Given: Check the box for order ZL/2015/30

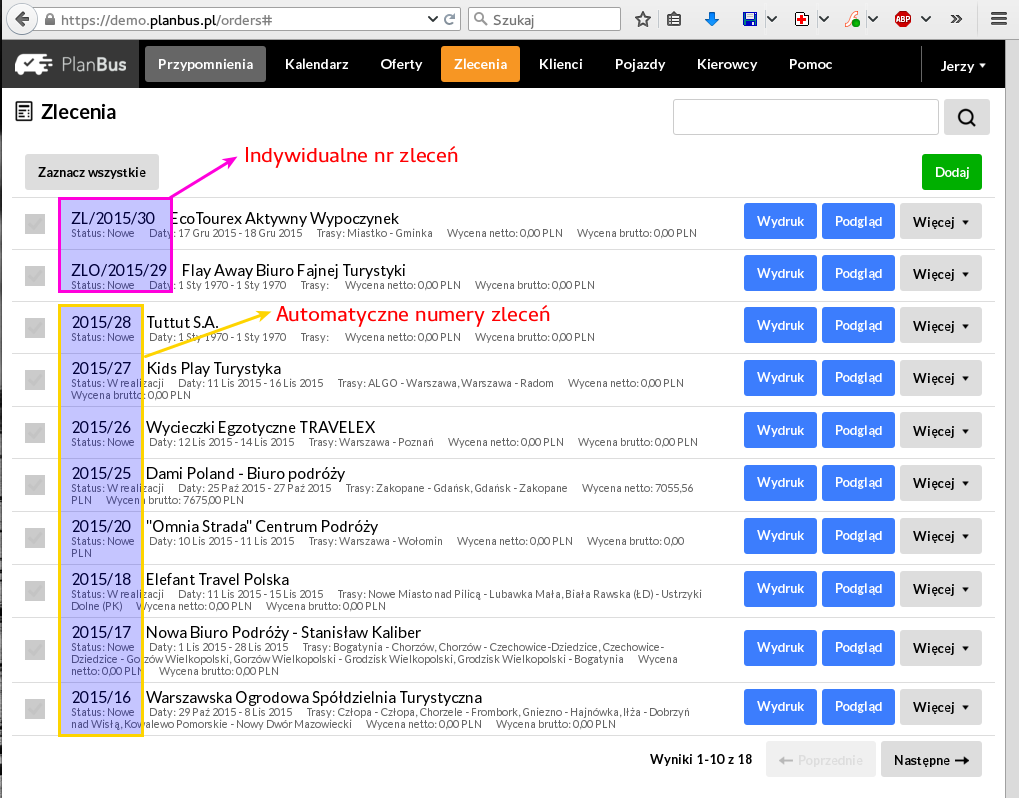Looking at the screenshot, I should click(x=35, y=223).
